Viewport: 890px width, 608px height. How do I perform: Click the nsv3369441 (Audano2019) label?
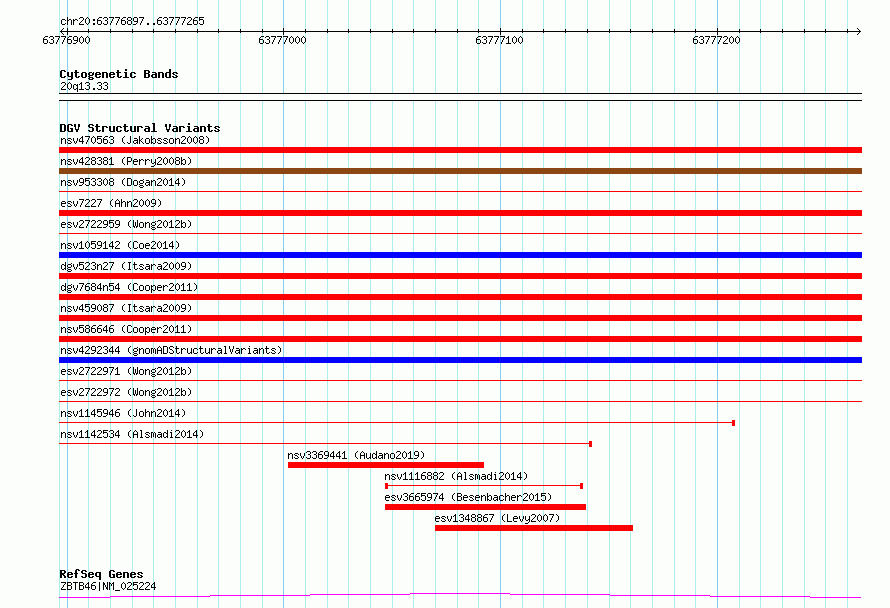click(x=356, y=455)
